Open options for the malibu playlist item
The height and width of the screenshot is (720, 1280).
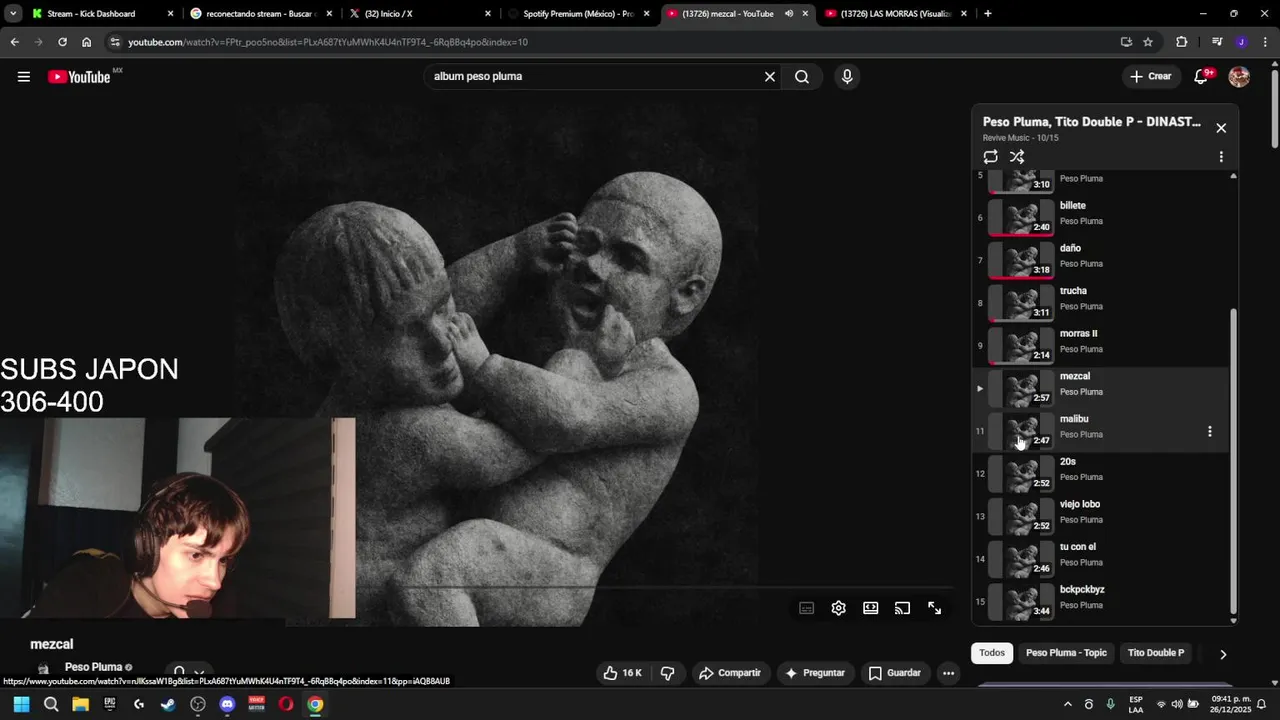pyautogui.click(x=1210, y=432)
